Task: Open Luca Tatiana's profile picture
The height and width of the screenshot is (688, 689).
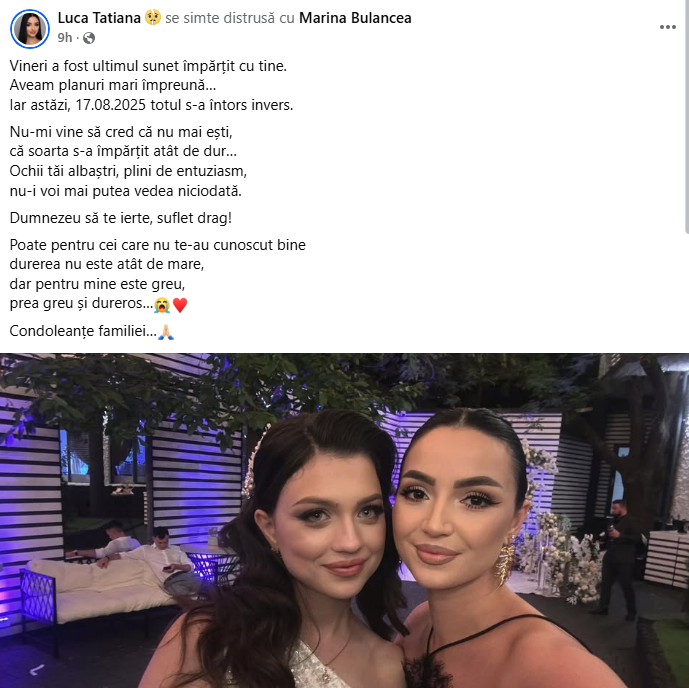Action: [30, 29]
